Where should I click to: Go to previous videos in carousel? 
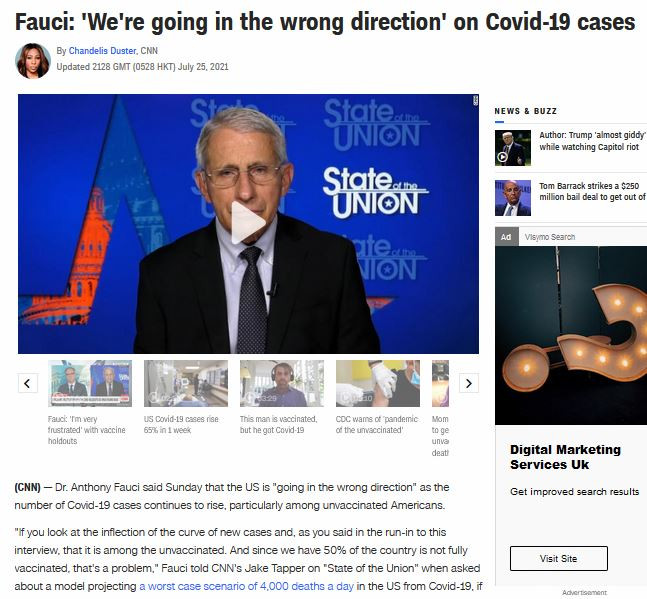tap(28, 383)
